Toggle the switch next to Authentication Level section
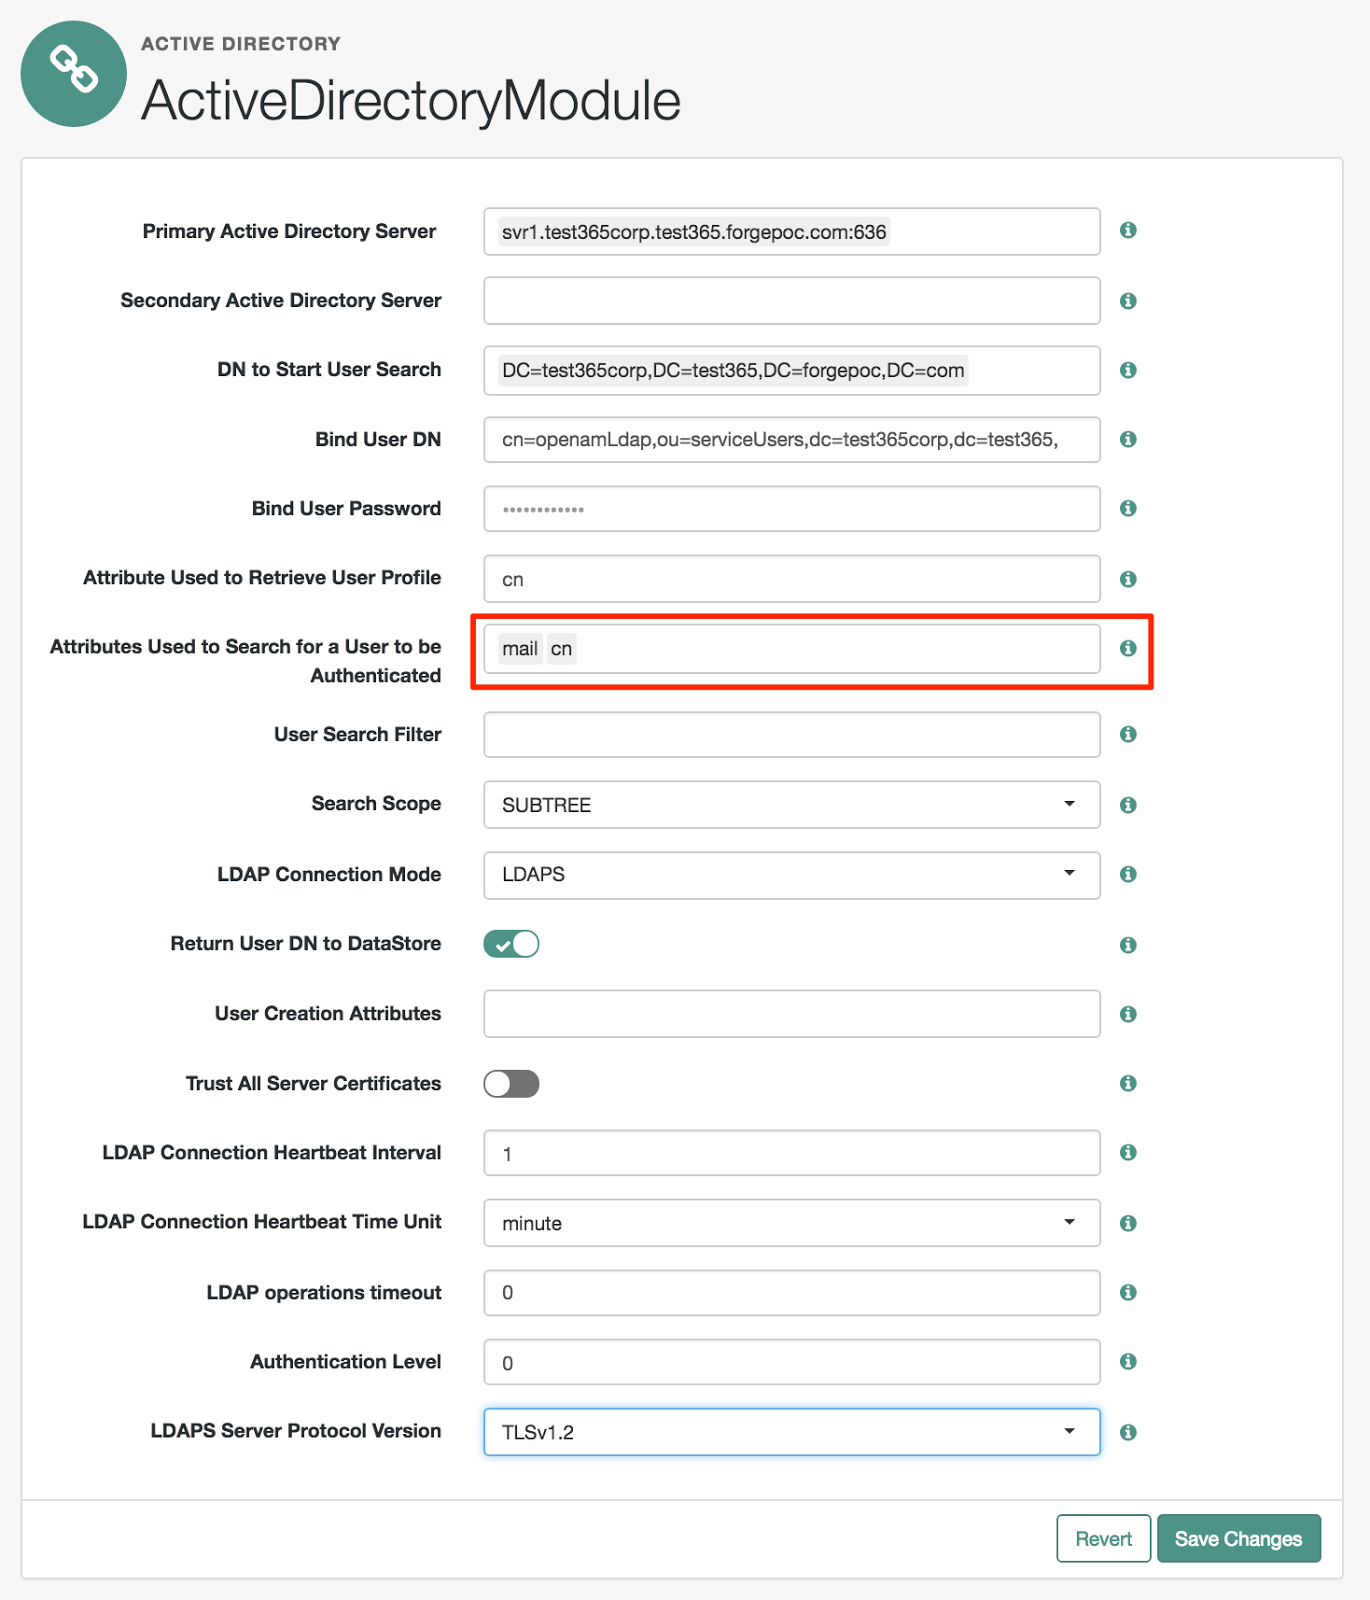The height and width of the screenshot is (1600, 1370). coord(511,1083)
